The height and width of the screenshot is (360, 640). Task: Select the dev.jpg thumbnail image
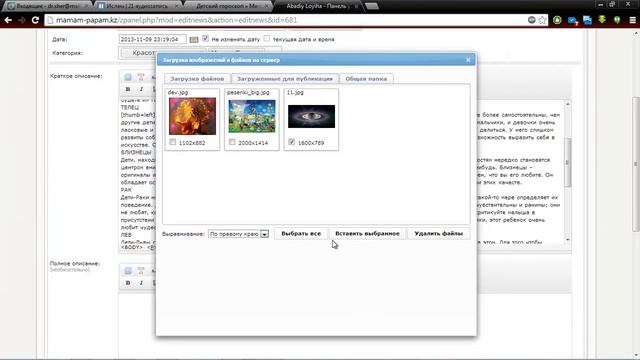(192, 116)
